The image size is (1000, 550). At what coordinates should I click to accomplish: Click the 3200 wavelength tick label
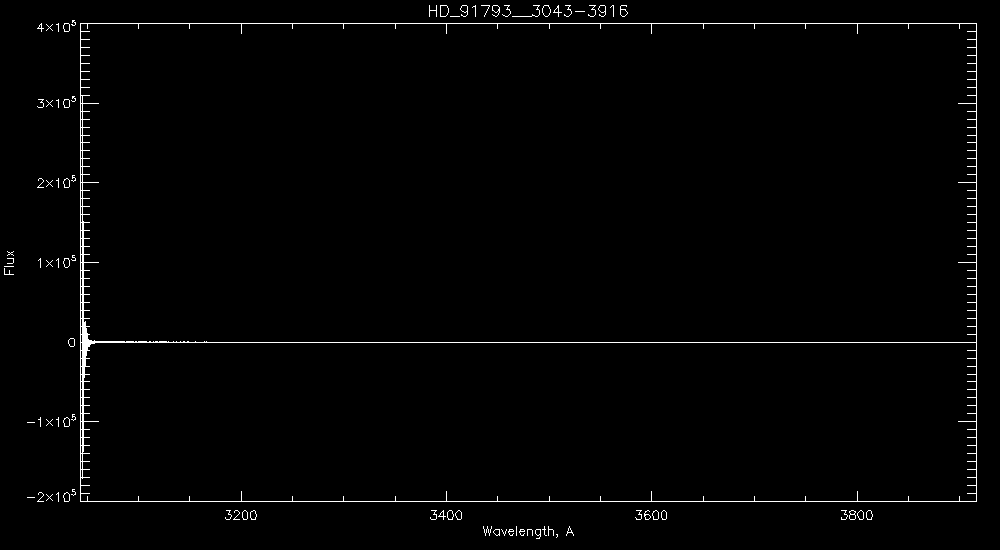[241, 515]
